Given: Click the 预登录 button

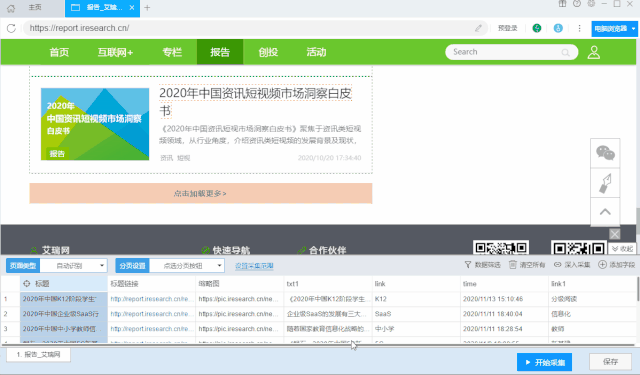Looking at the screenshot, I should pos(507,28).
